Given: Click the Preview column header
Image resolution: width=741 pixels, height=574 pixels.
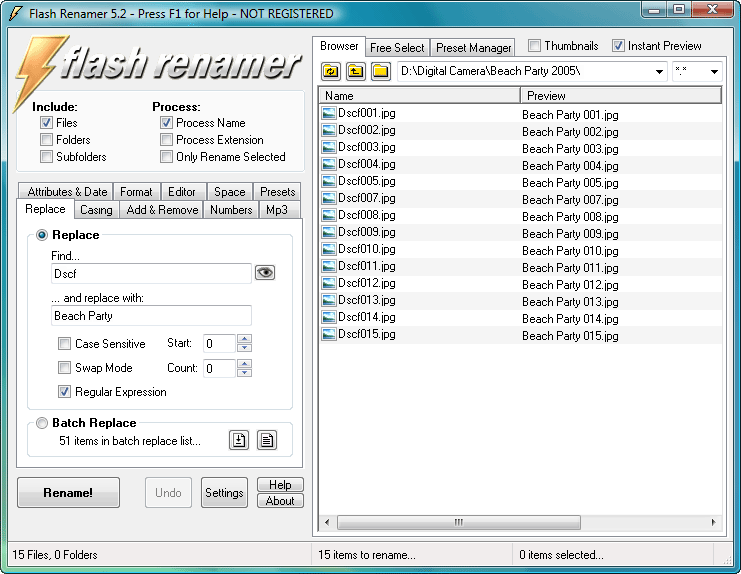Looking at the screenshot, I should tap(621, 95).
